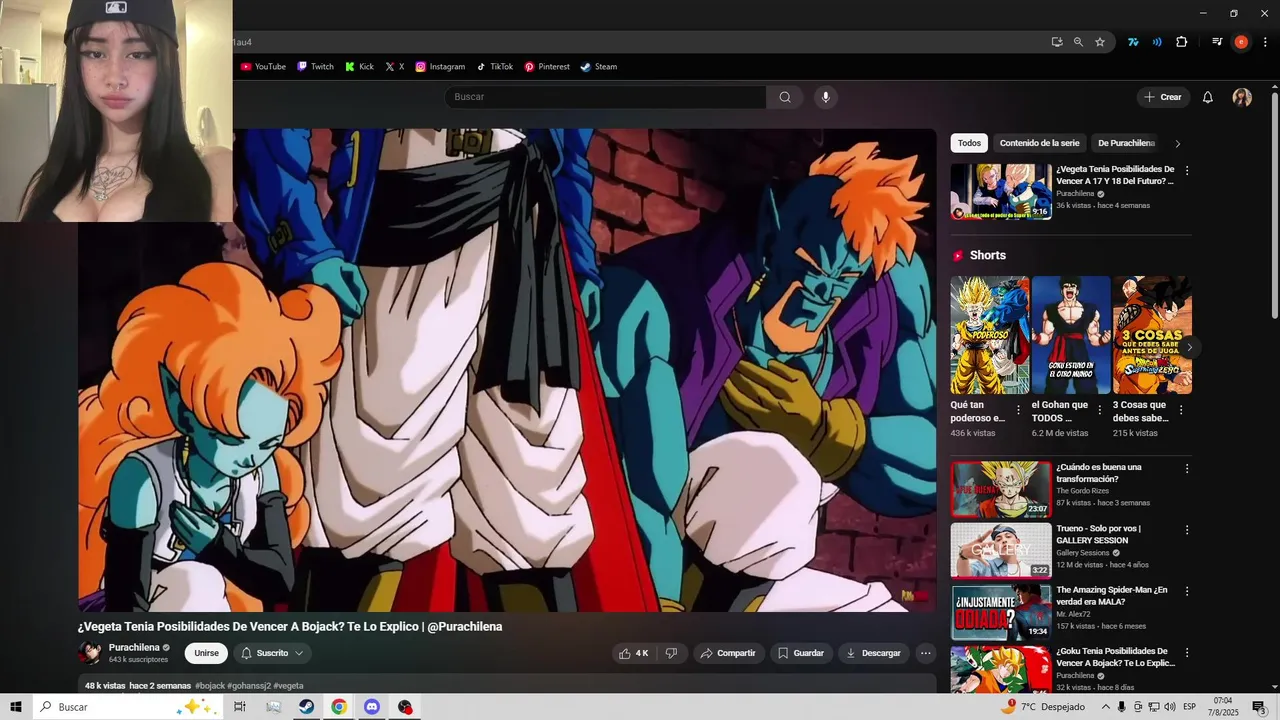Open the Instagram bookmark
Screen dimensions: 1280x720
[440, 67]
